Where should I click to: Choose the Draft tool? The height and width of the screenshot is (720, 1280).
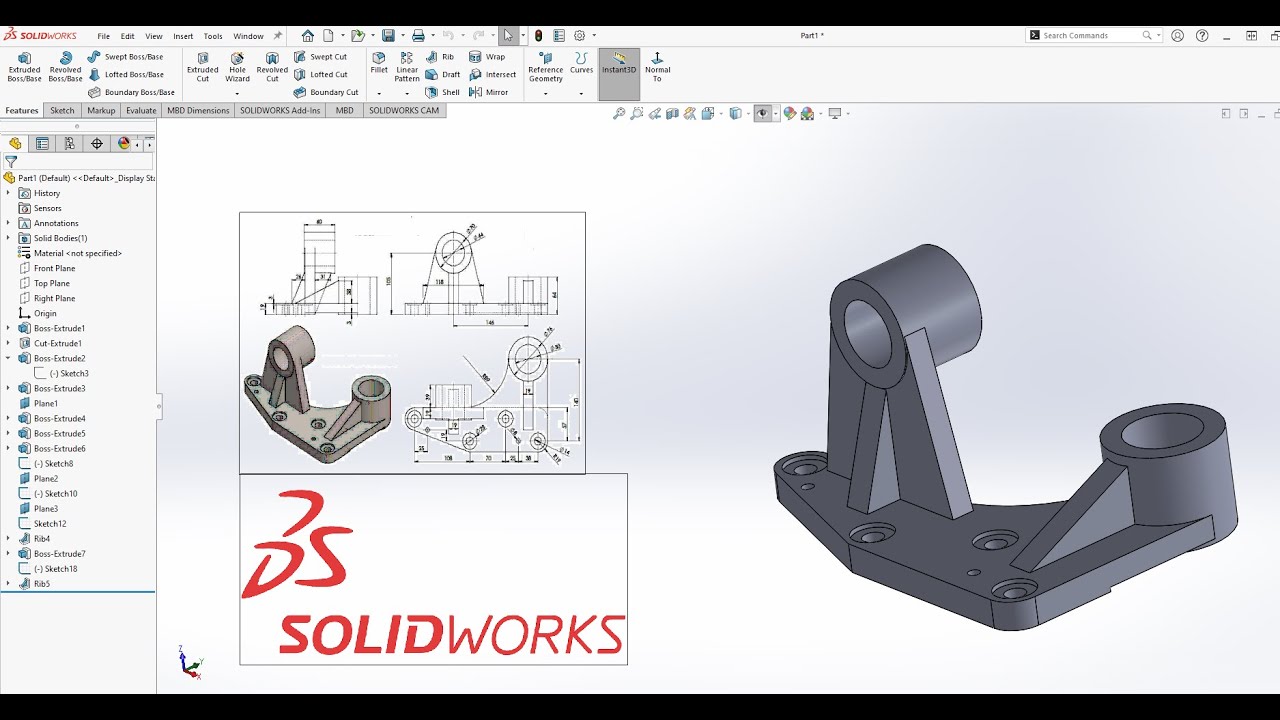(x=443, y=74)
